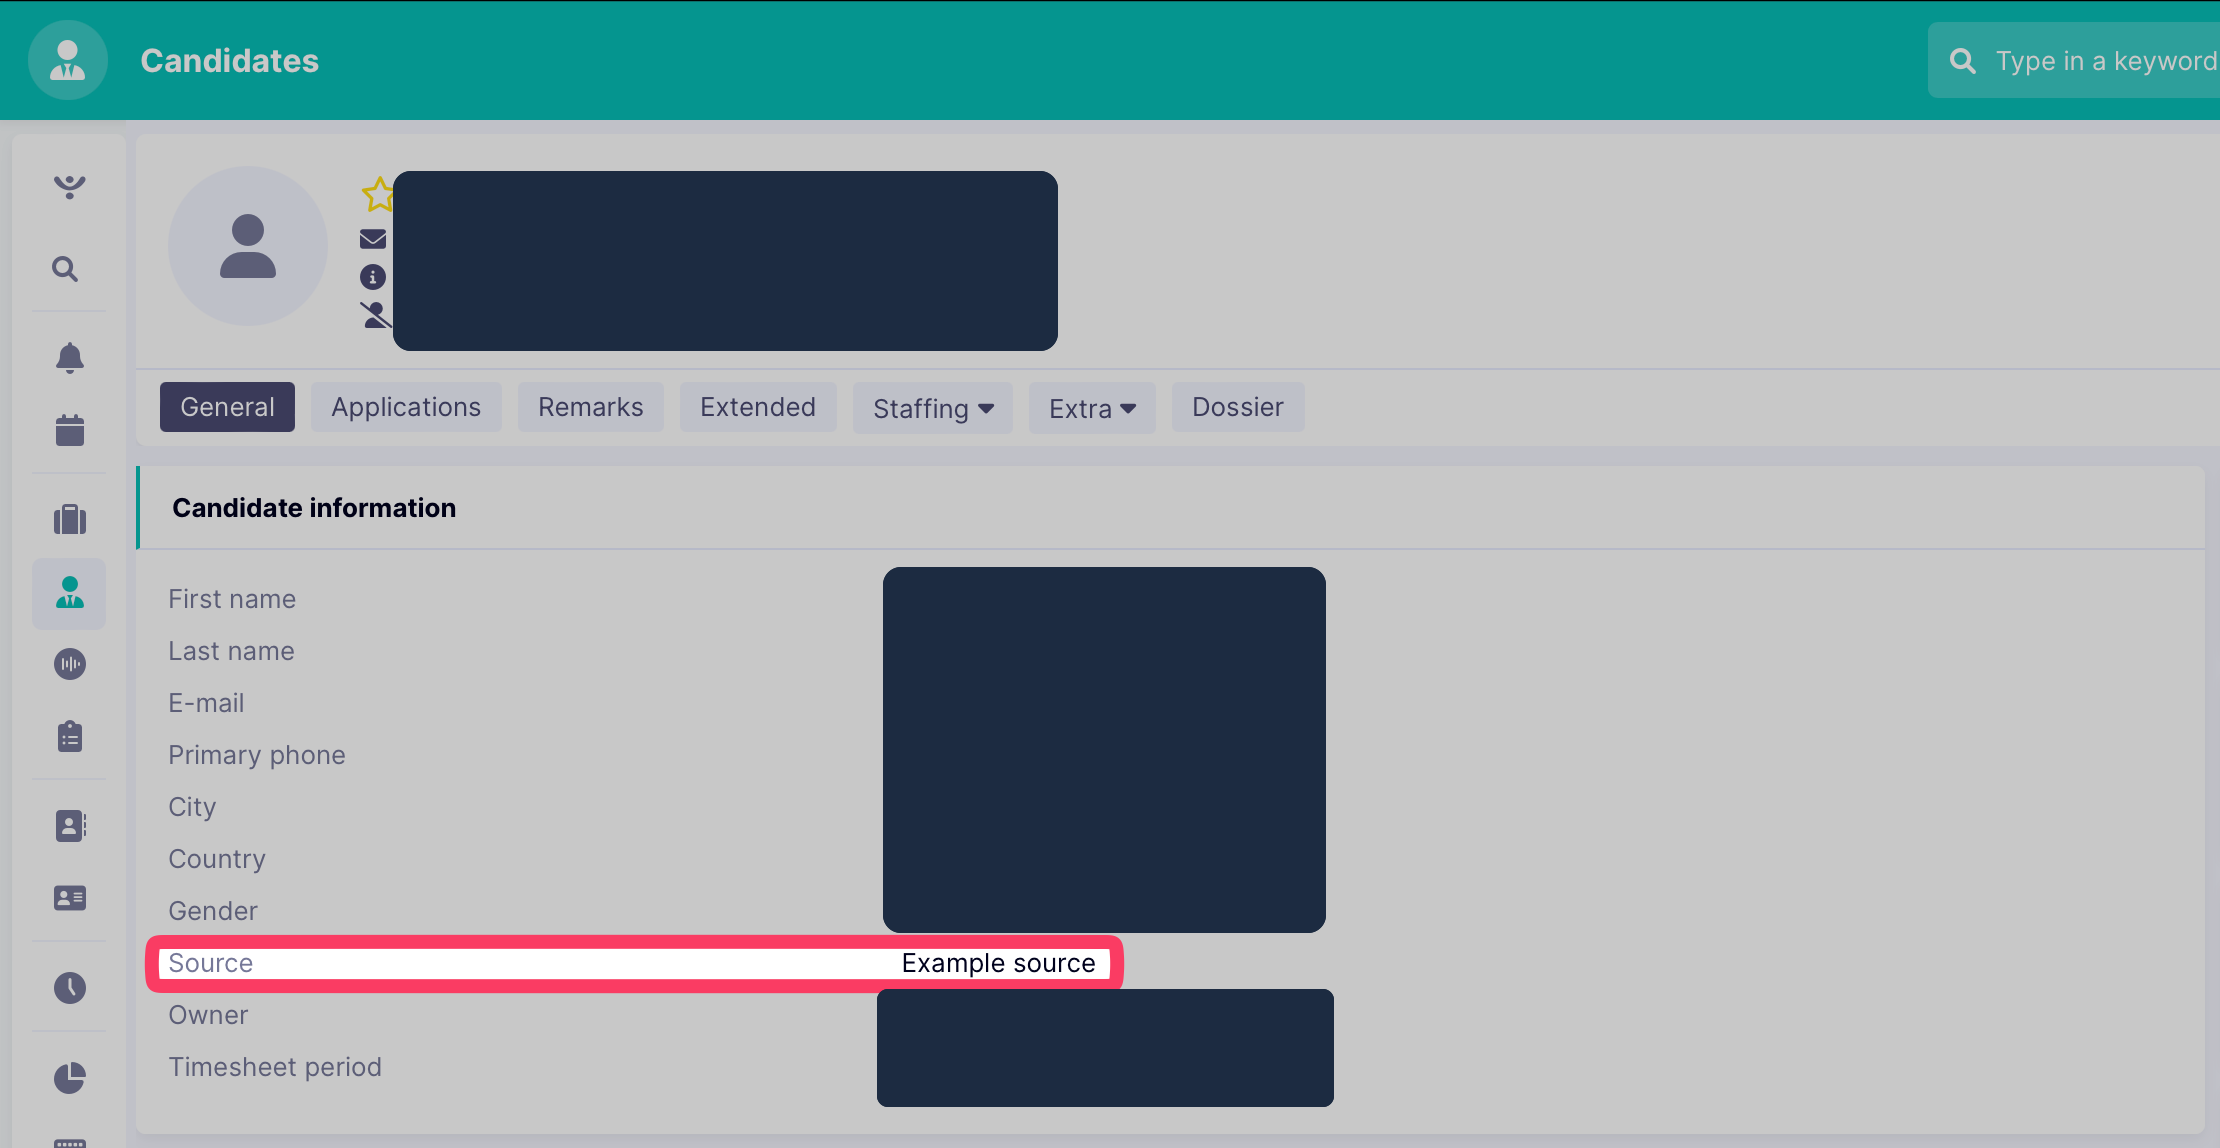This screenshot has width=2220, height=1148.
Task: Expand the Staffing dropdown tab
Action: (932, 408)
